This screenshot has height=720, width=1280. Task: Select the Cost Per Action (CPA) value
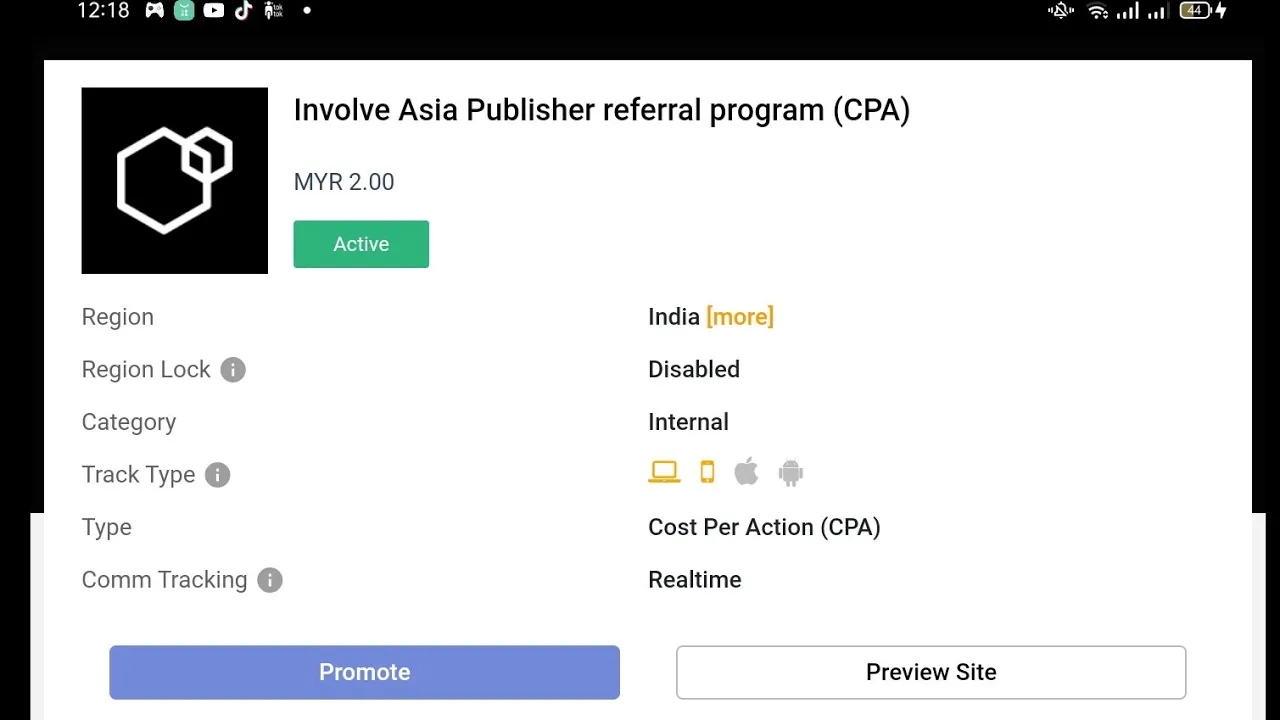tap(764, 527)
